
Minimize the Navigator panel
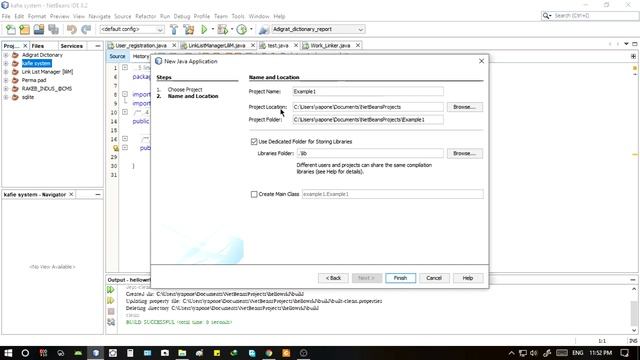98,195
